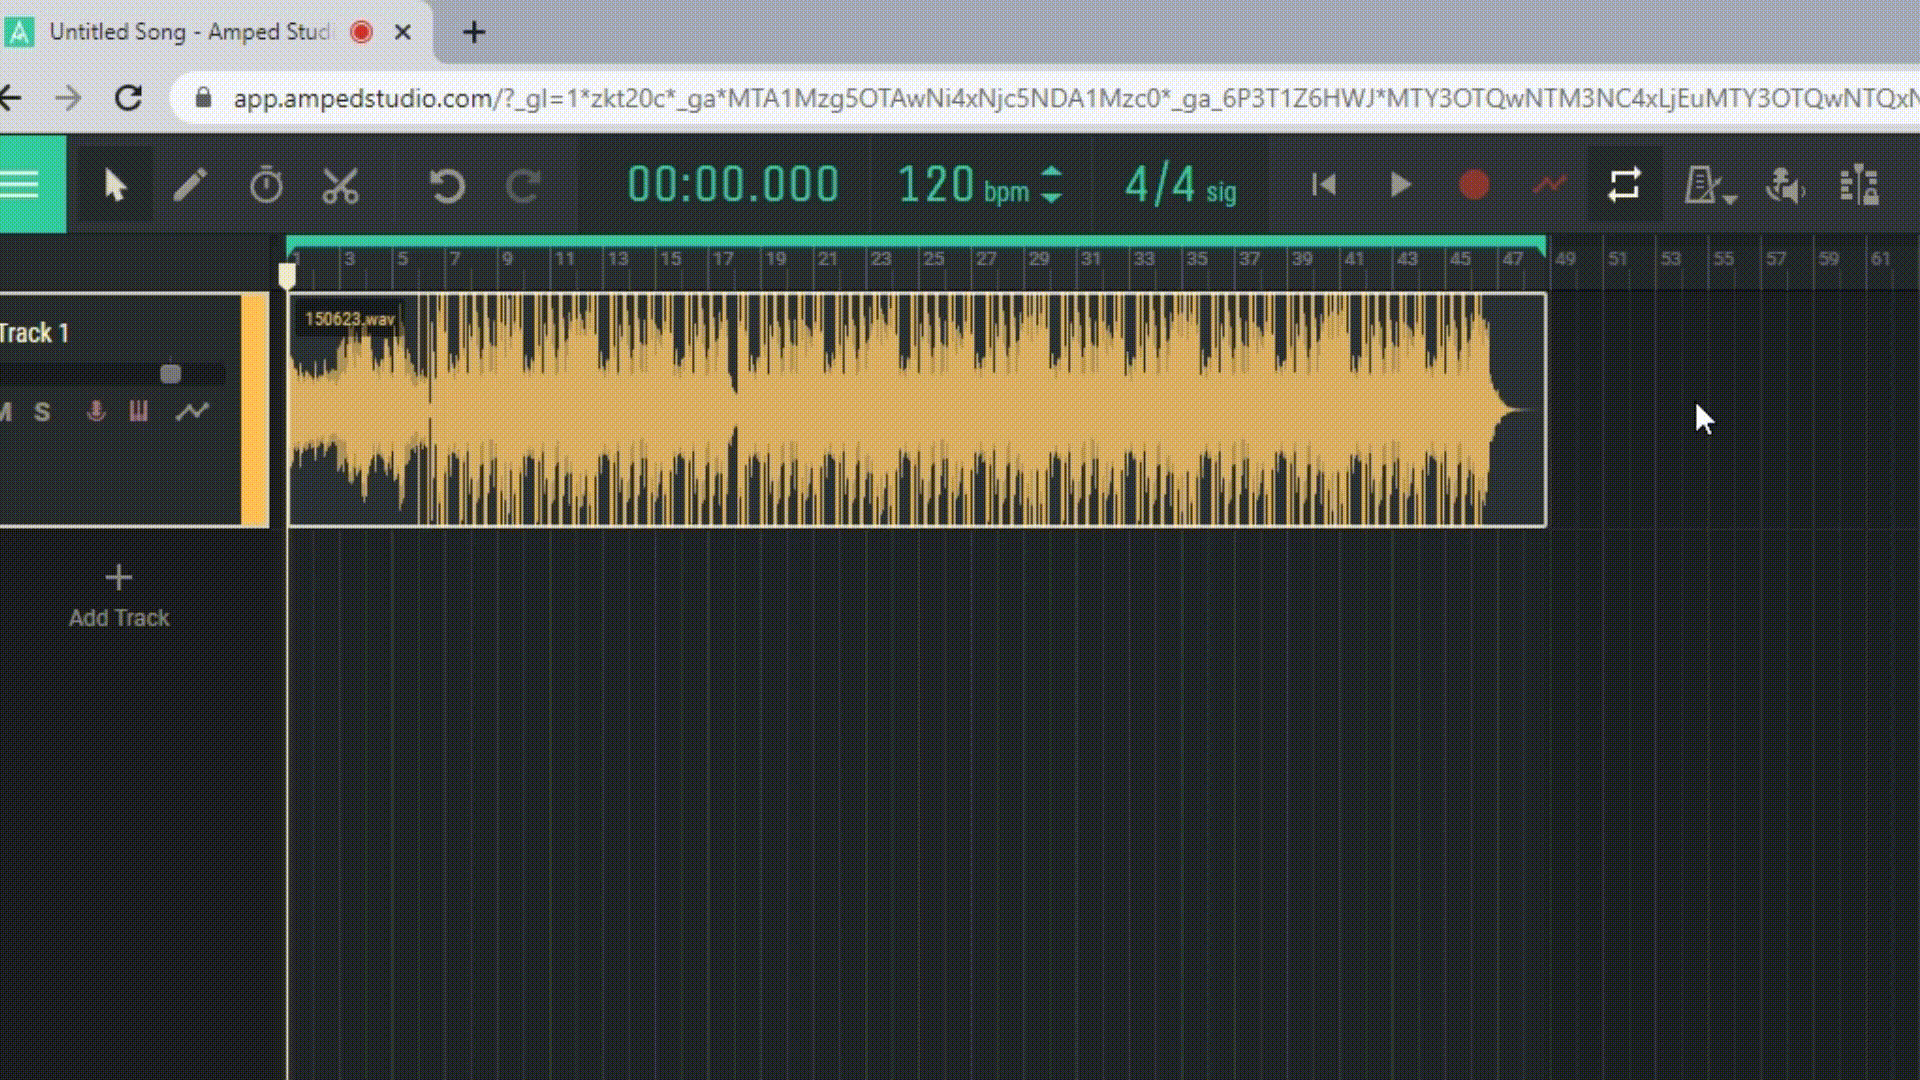Solo Track 1 with S button
This screenshot has width=1920, height=1080.
pos(42,412)
